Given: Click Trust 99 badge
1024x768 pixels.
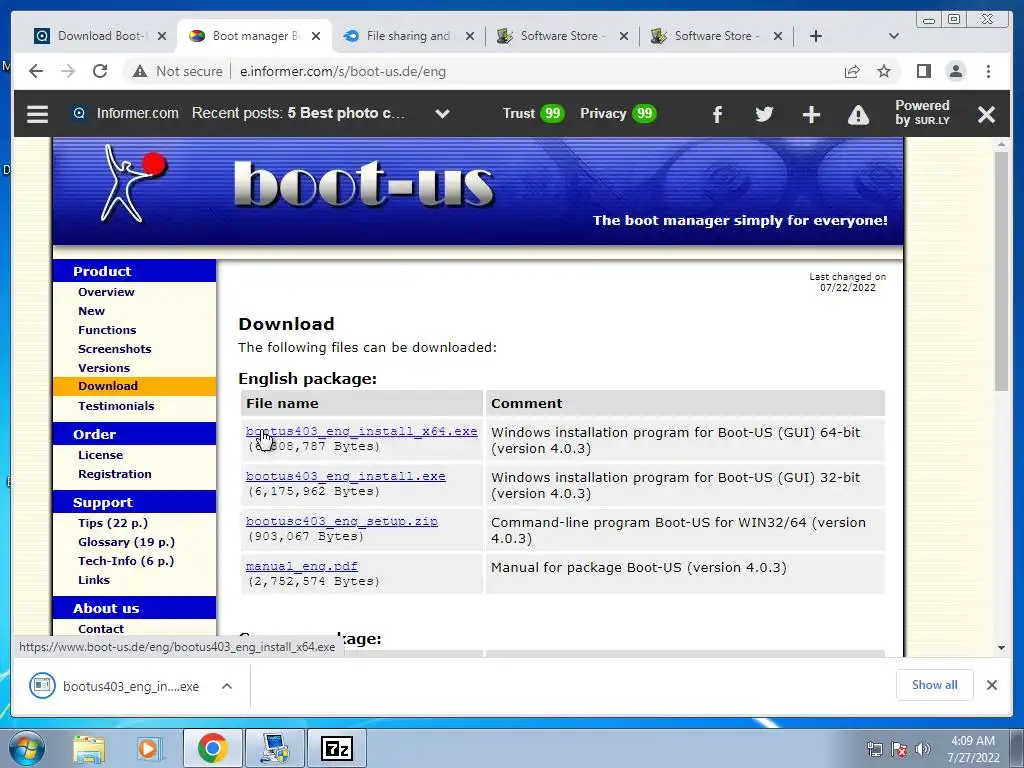Looking at the screenshot, I should (x=533, y=113).
